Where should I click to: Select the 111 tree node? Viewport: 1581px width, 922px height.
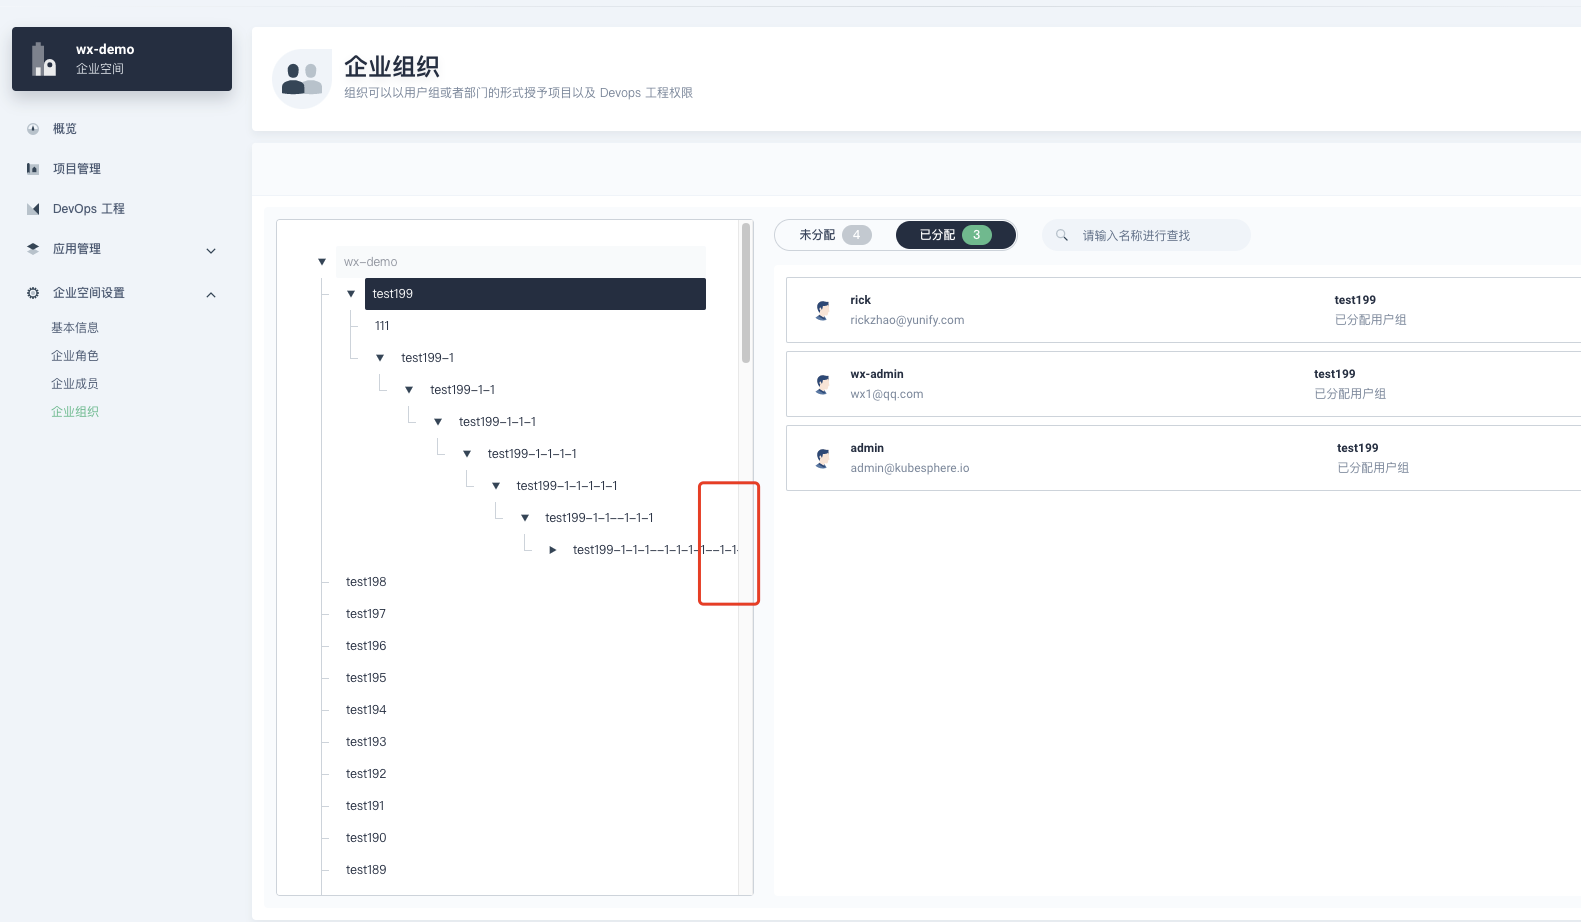point(382,326)
